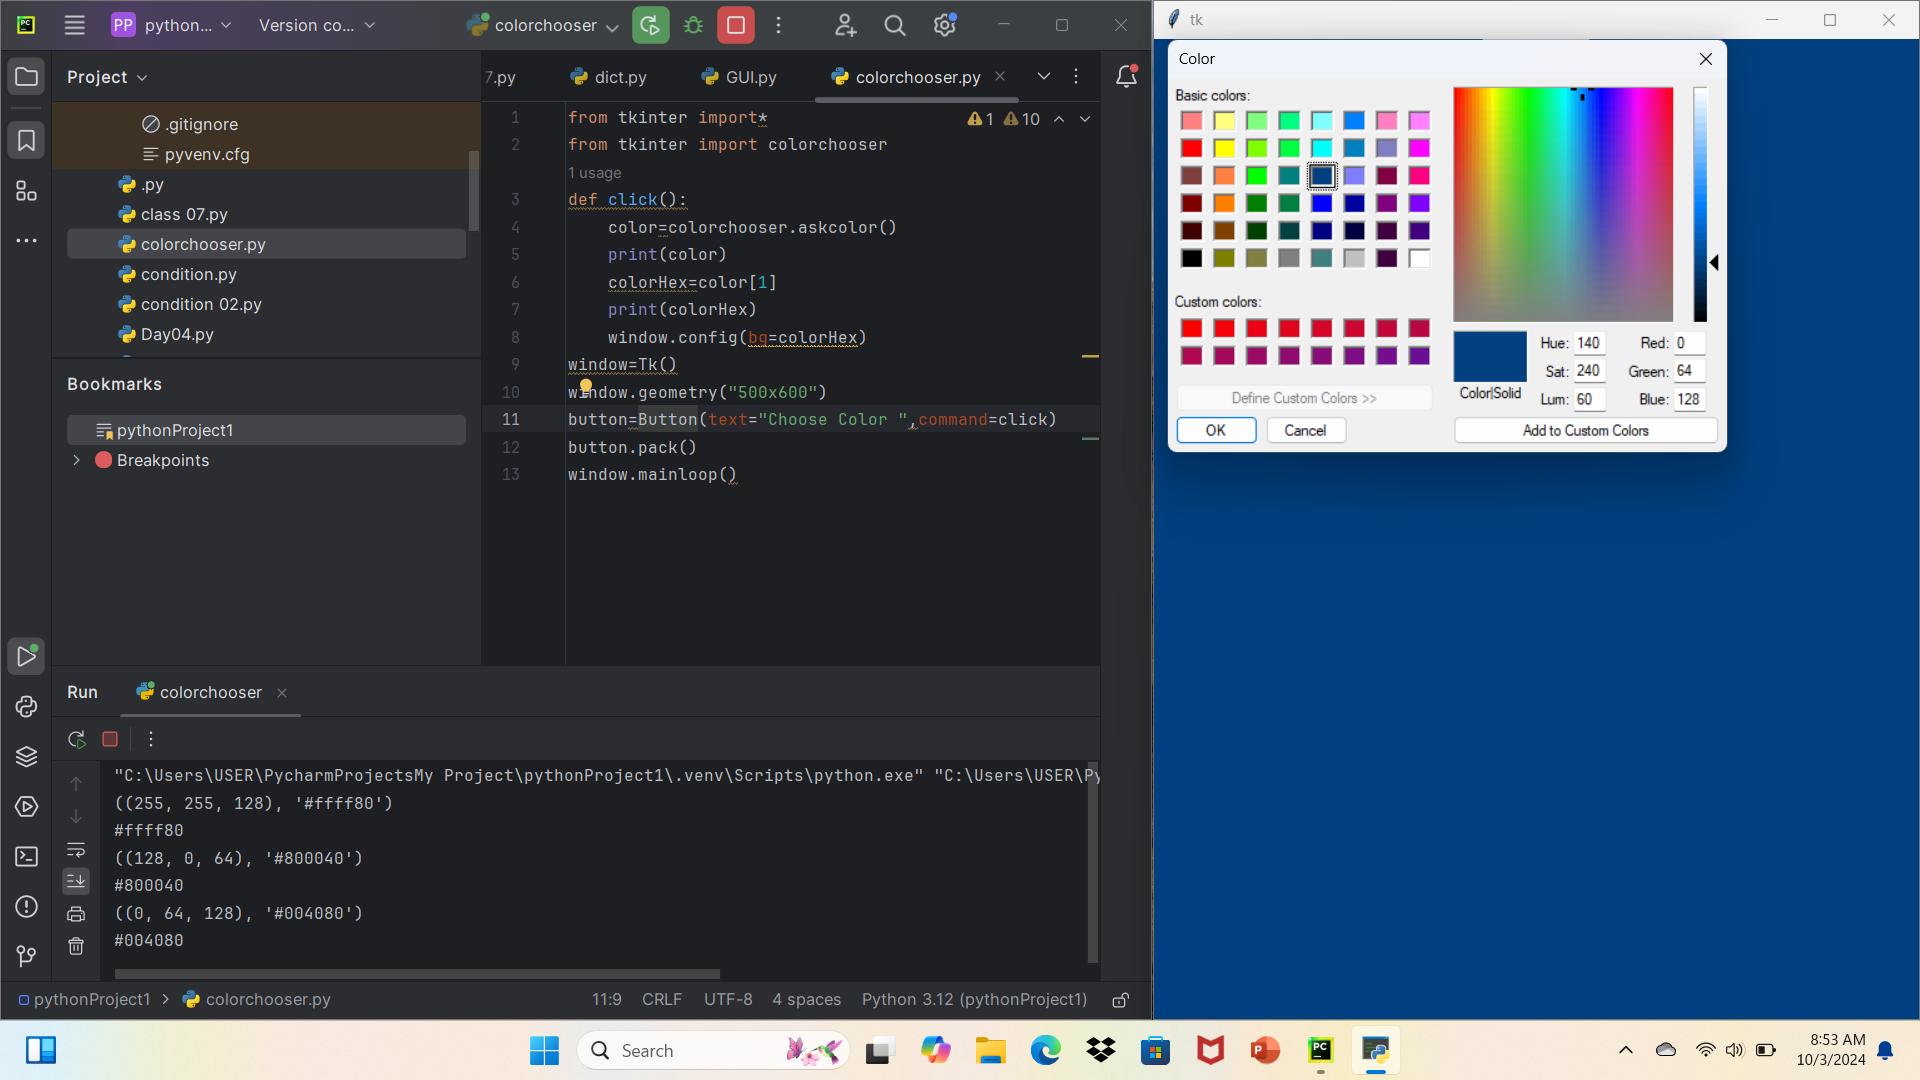Switch to the GUI.py editor tab

740,77
